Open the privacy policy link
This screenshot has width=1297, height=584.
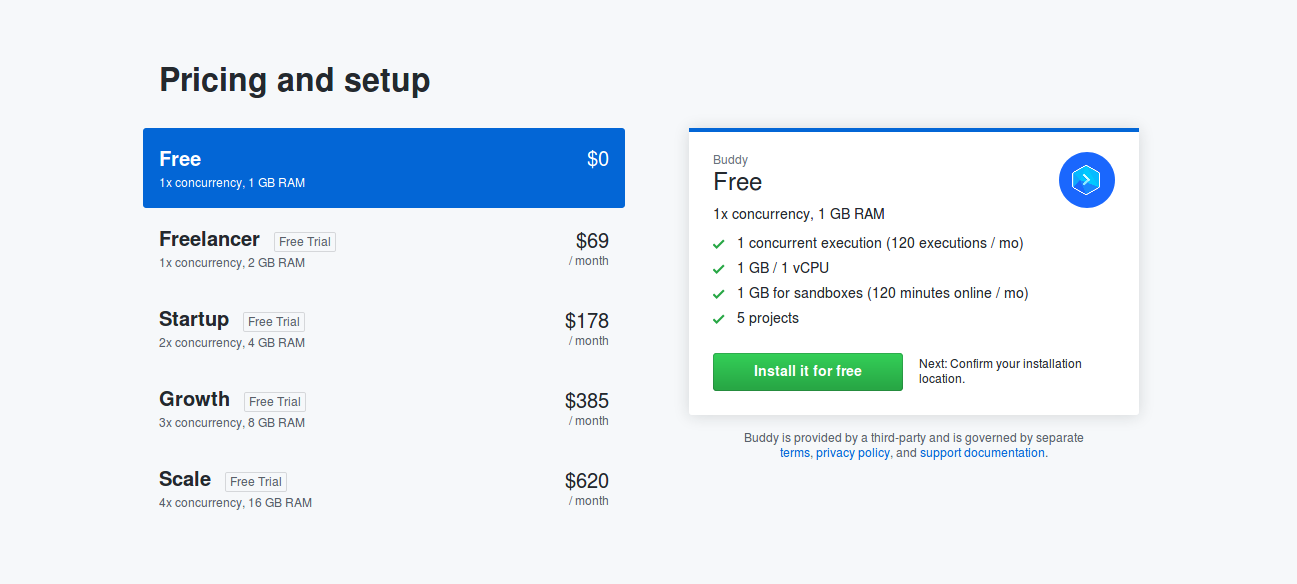click(x=852, y=453)
